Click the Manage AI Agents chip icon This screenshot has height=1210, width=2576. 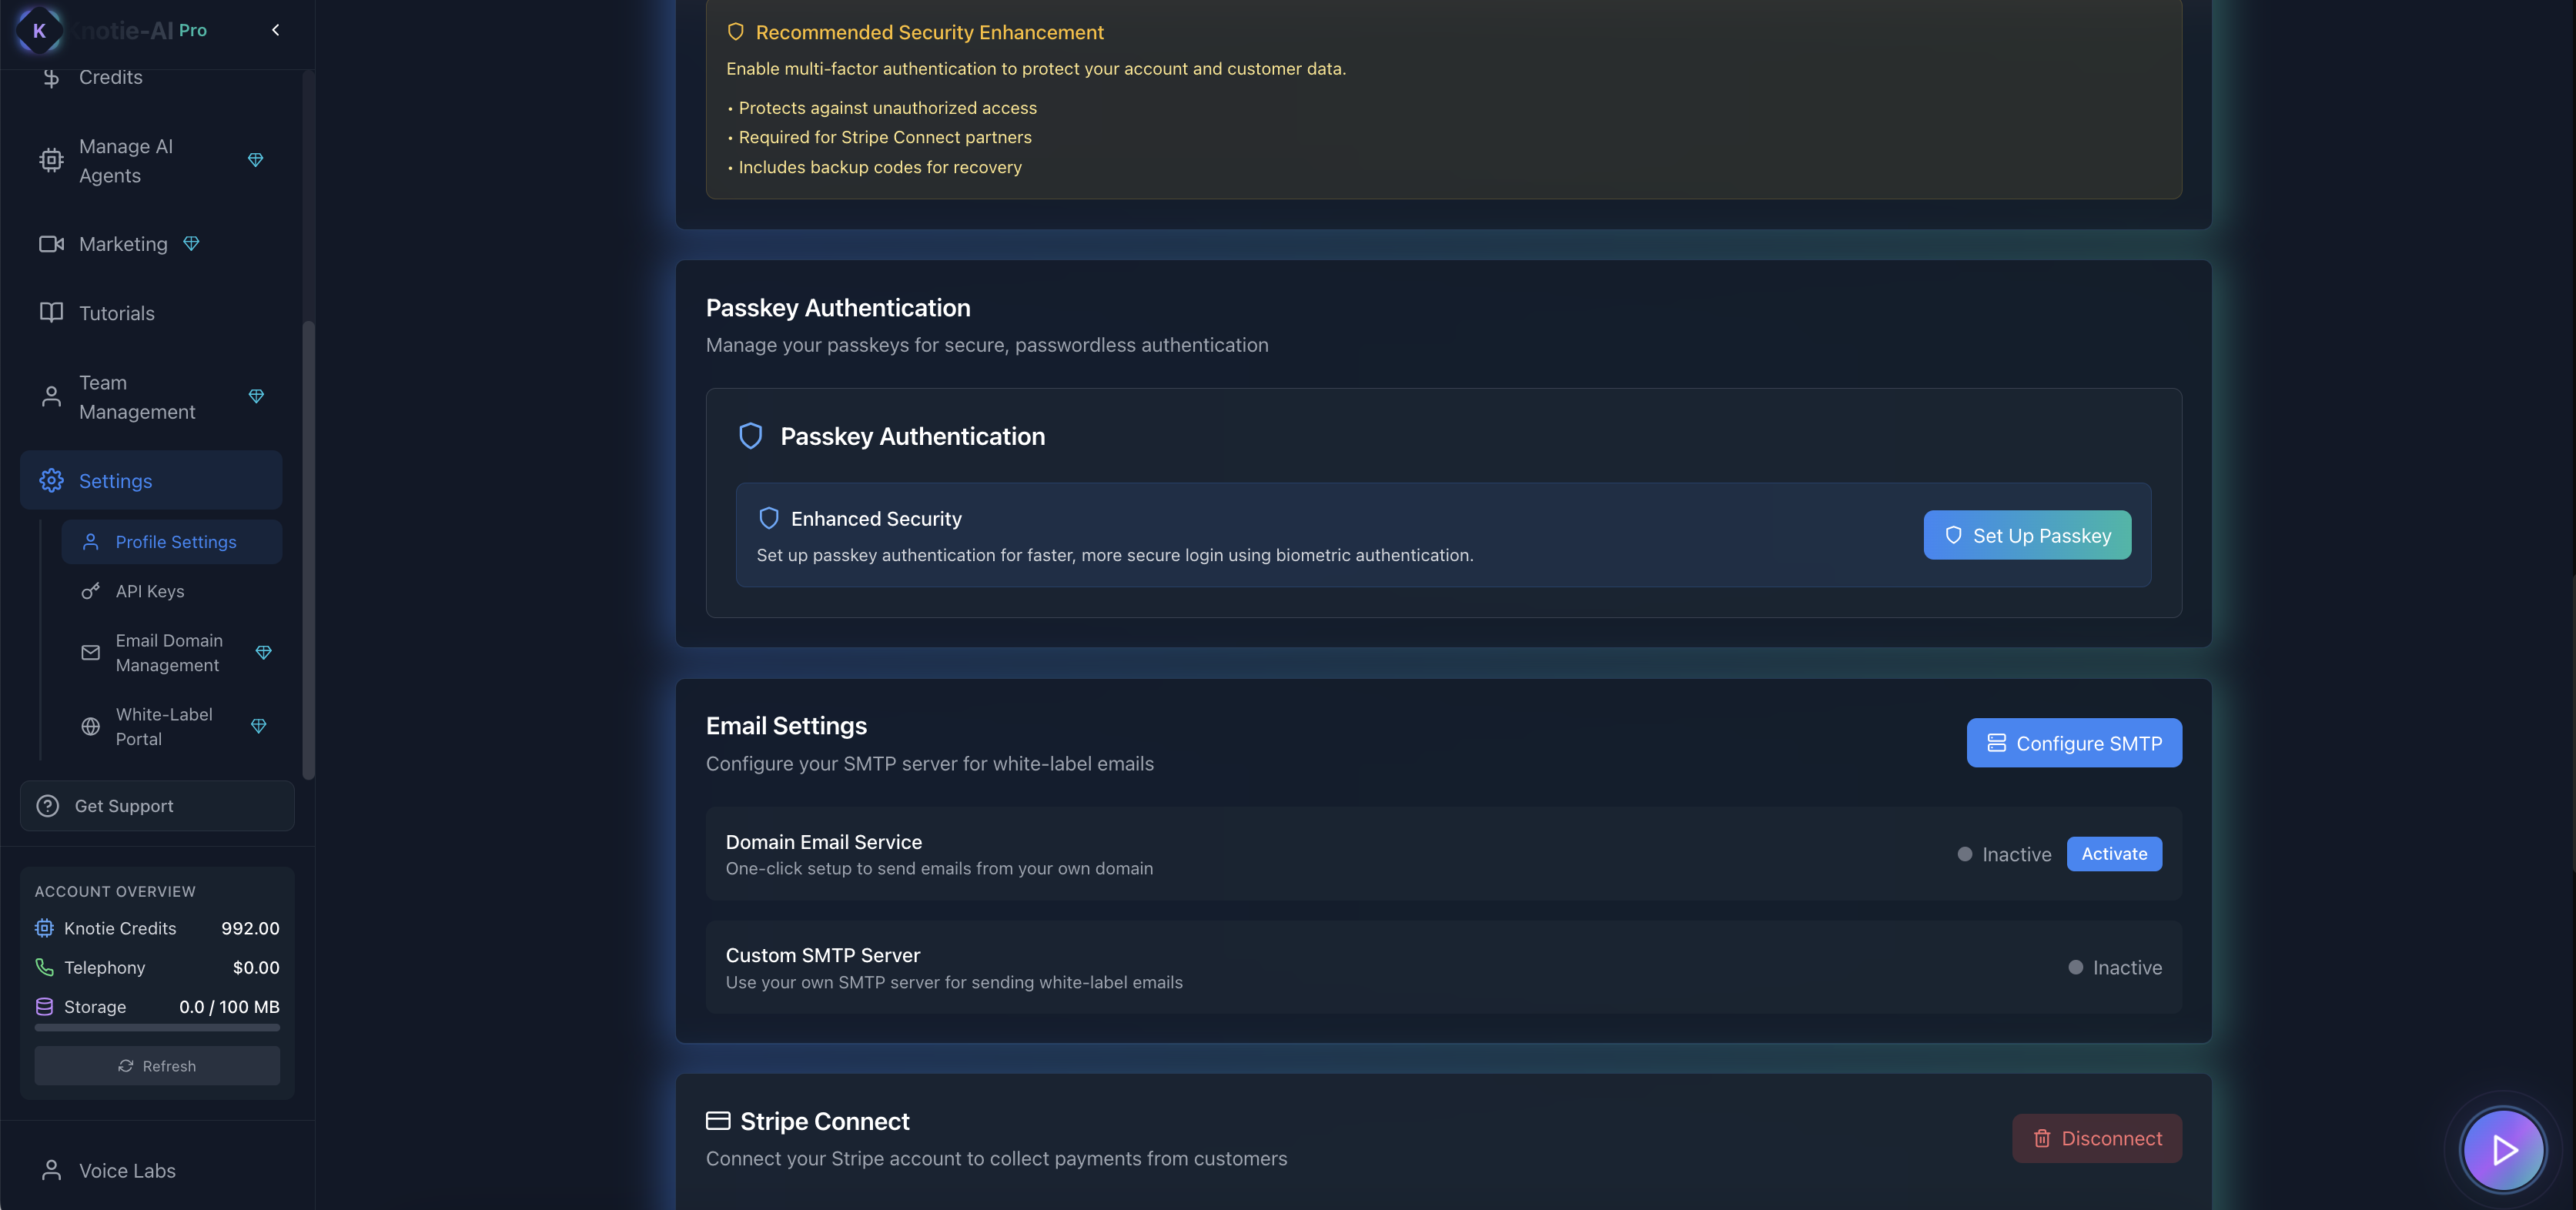[x=51, y=160]
